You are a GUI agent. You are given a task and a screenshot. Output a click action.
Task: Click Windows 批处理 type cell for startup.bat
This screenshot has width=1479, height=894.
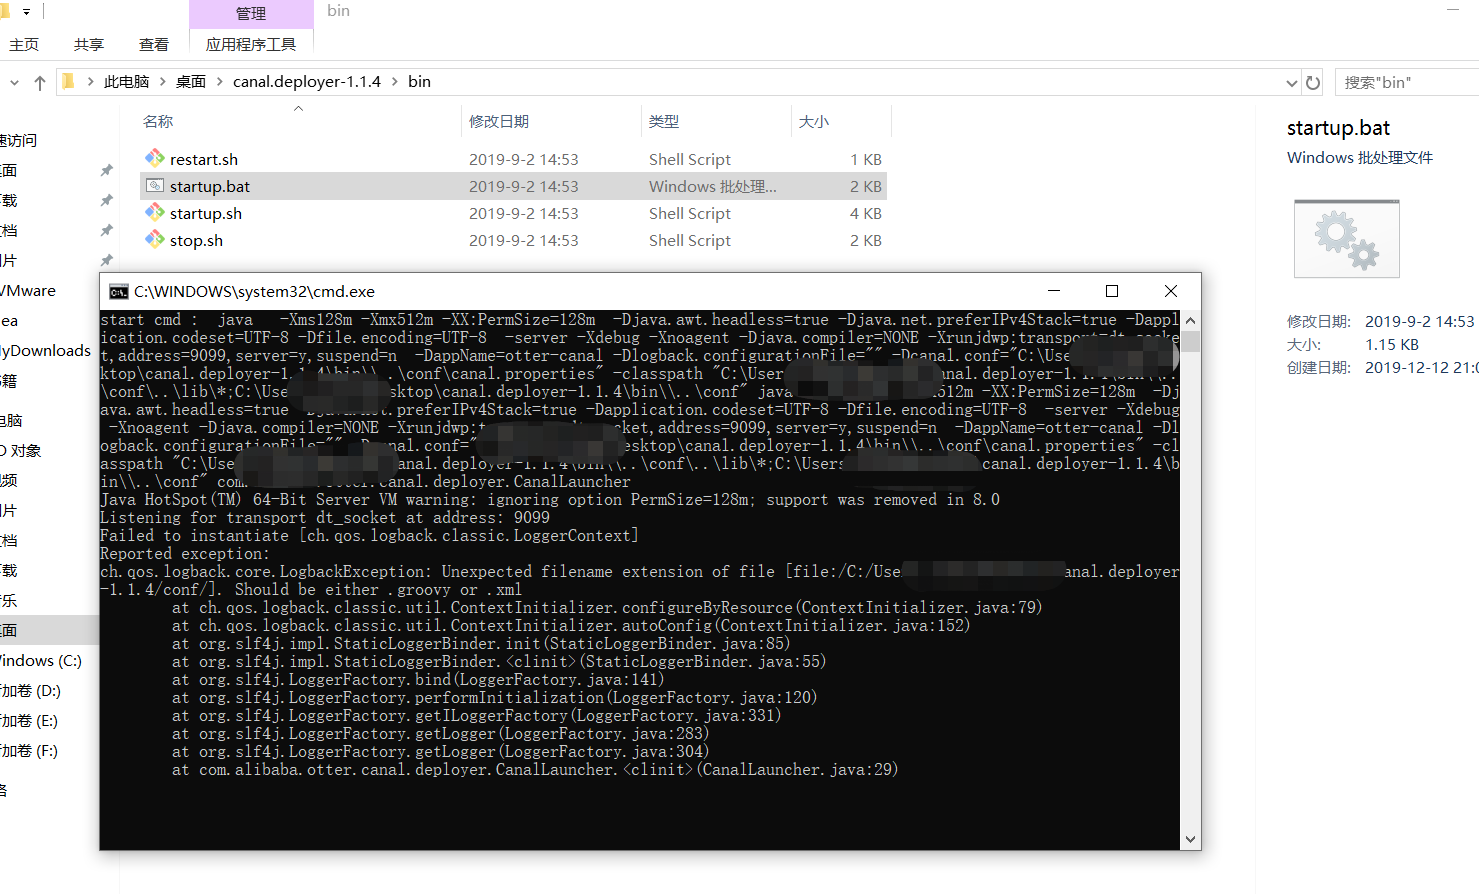click(712, 186)
